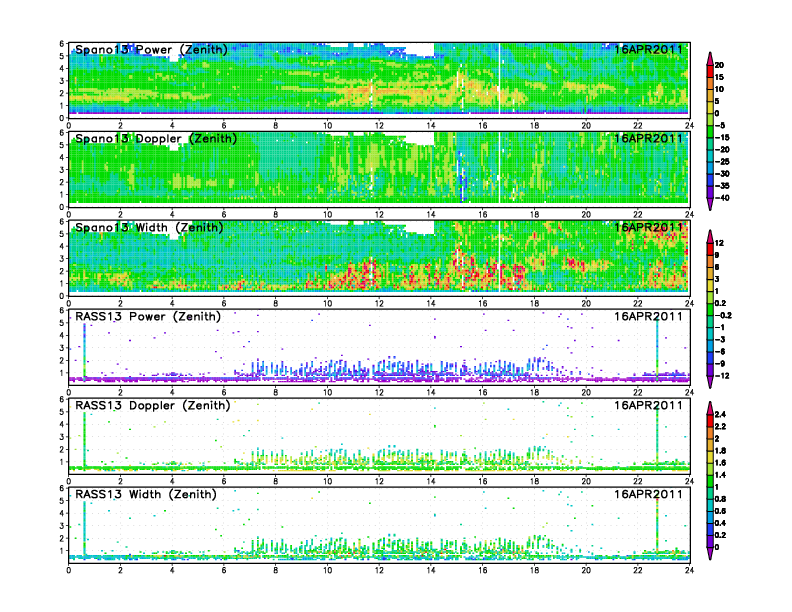Select the 16APR2011 date in RASS13 Power panel
This screenshot has height=612, width=792.
tap(648, 316)
